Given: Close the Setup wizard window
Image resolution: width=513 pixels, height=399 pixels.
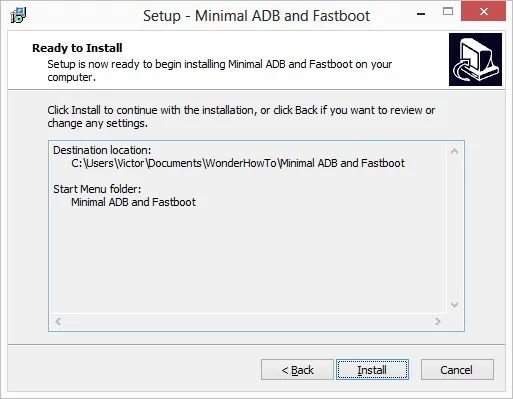Looking at the screenshot, I should point(483,12).
